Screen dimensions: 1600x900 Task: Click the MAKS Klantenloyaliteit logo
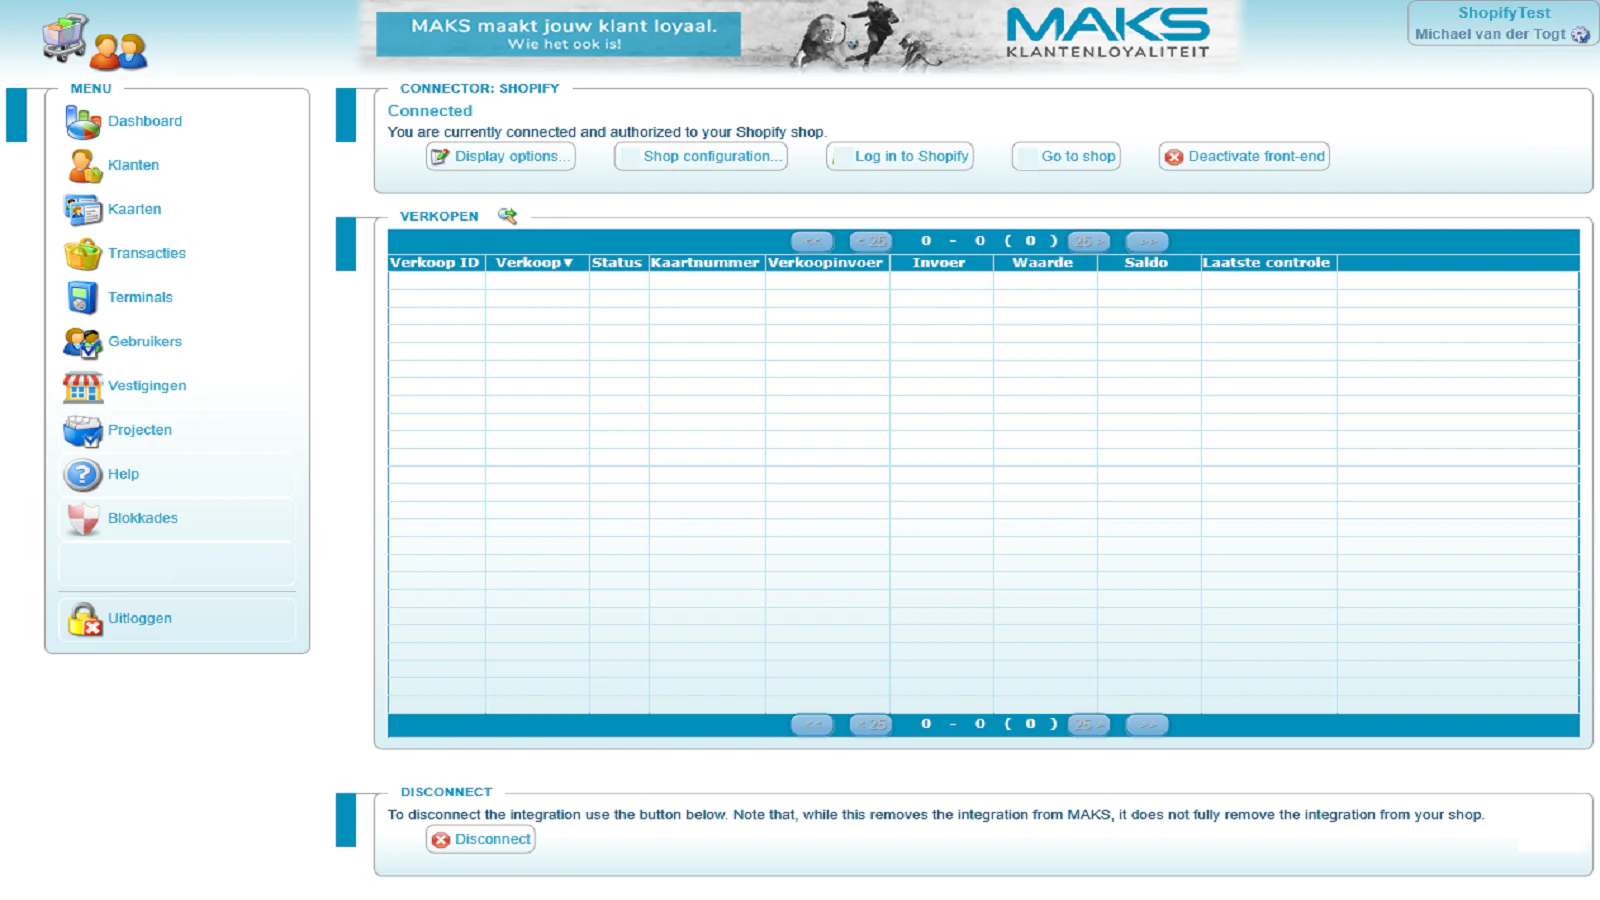pyautogui.click(x=1108, y=33)
